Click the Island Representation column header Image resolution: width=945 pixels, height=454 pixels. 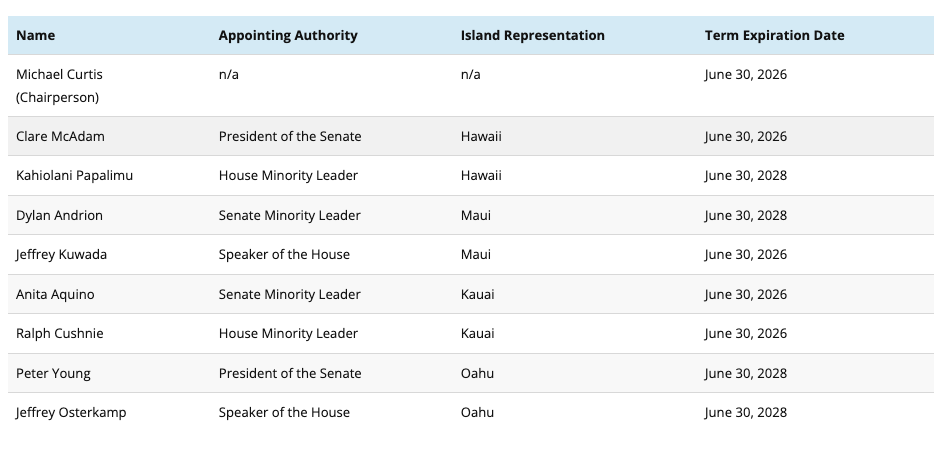pos(532,35)
